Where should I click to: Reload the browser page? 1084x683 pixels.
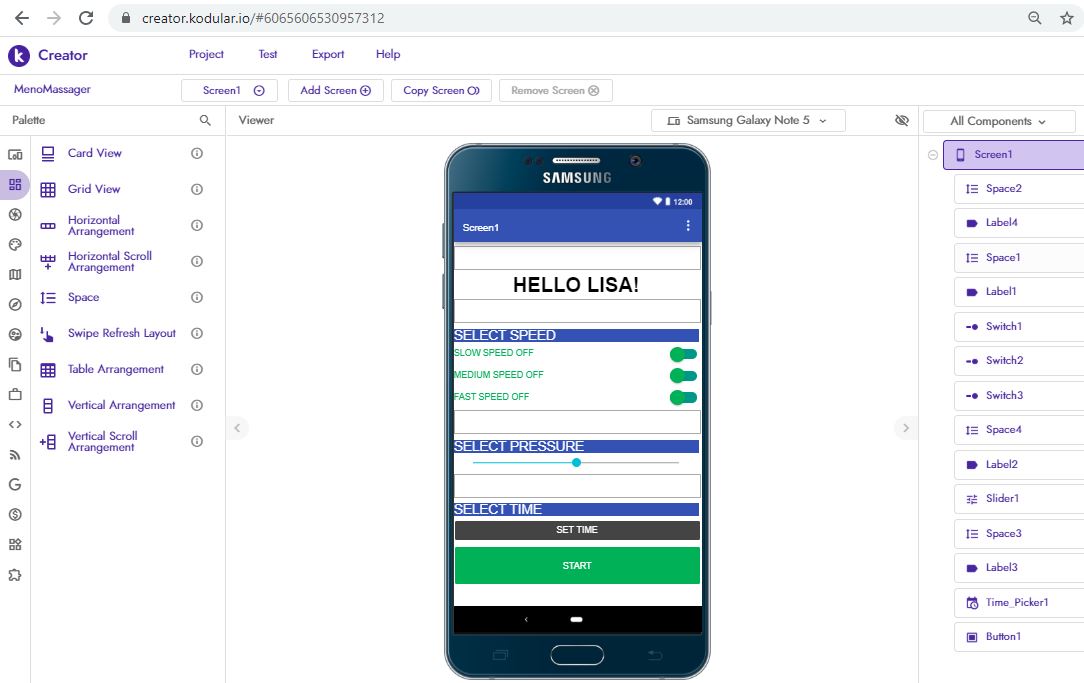click(x=86, y=18)
